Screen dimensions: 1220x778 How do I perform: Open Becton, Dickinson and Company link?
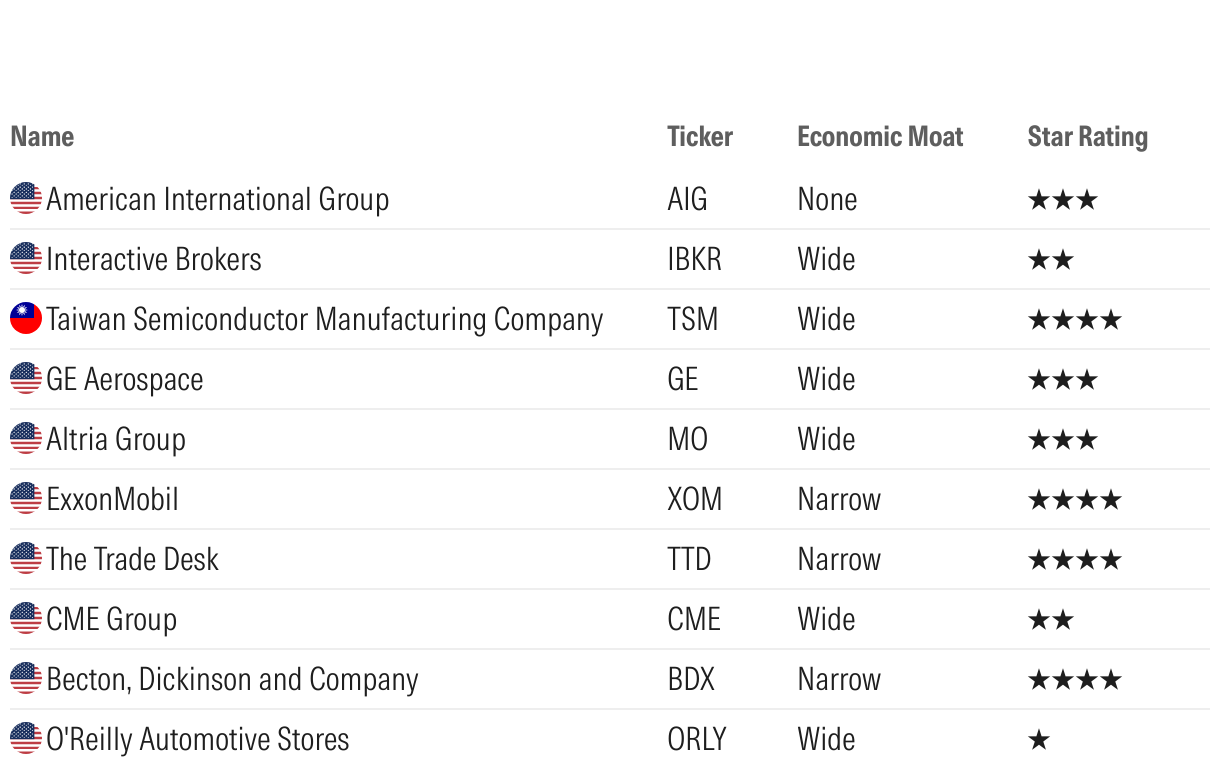coord(232,680)
